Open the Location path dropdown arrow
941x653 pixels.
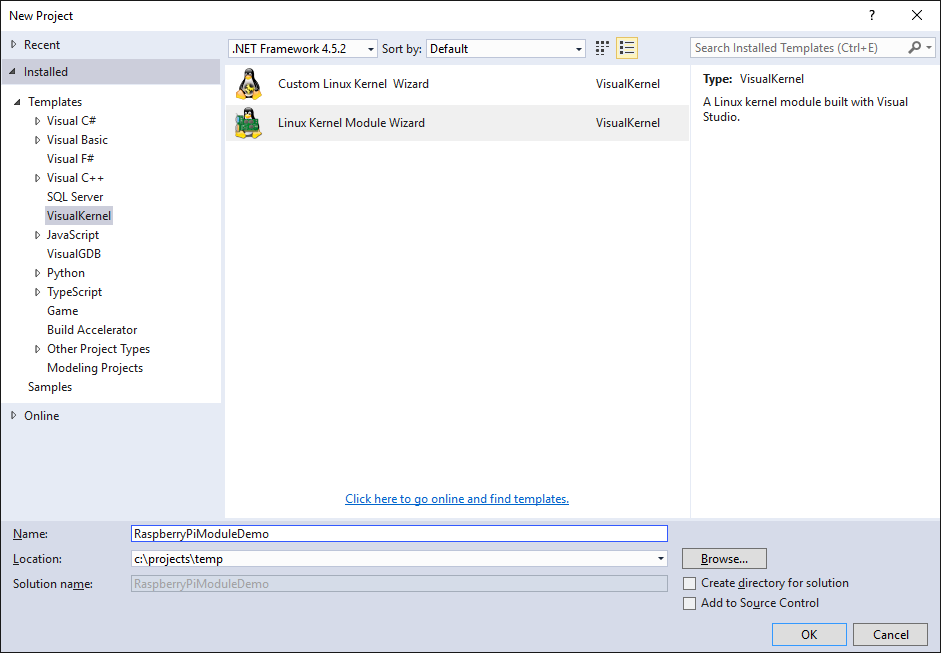point(660,559)
